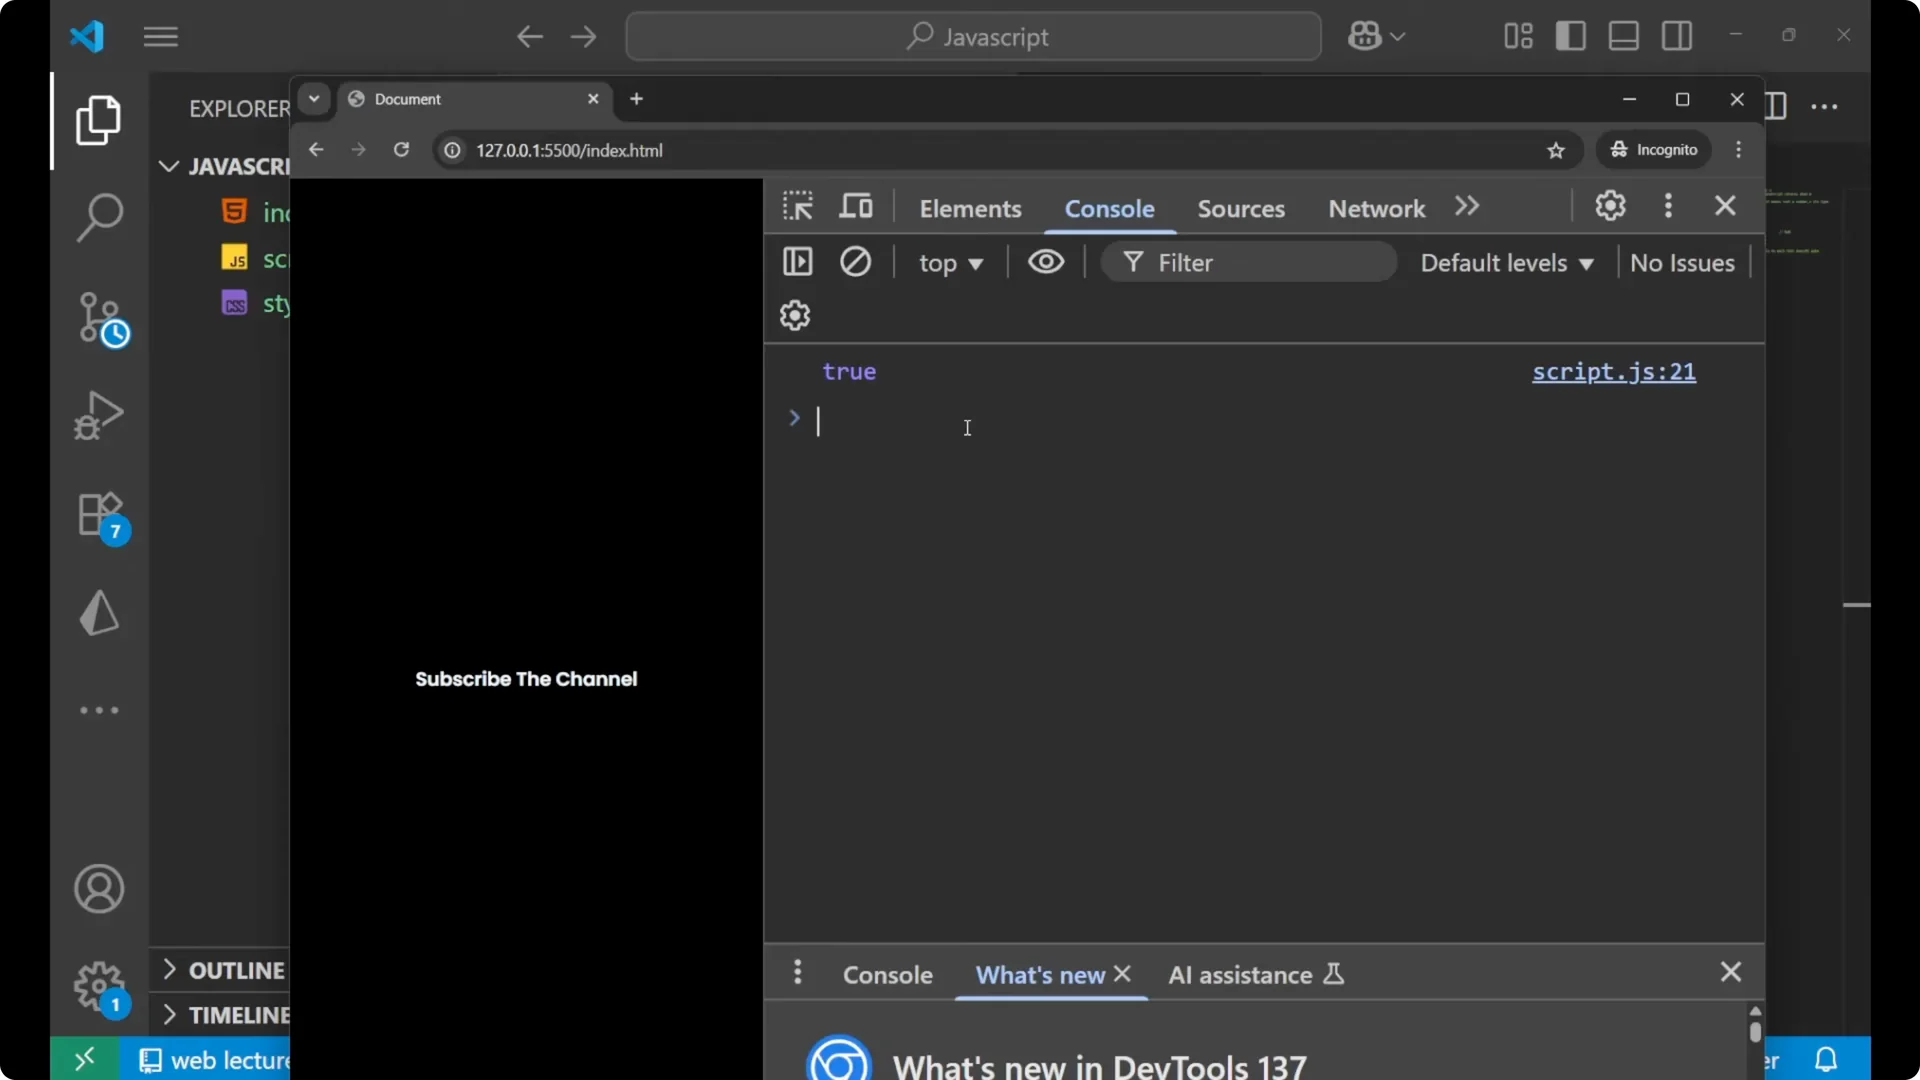Select the inspect element picker tool
The width and height of the screenshot is (1920, 1080).
click(x=798, y=206)
